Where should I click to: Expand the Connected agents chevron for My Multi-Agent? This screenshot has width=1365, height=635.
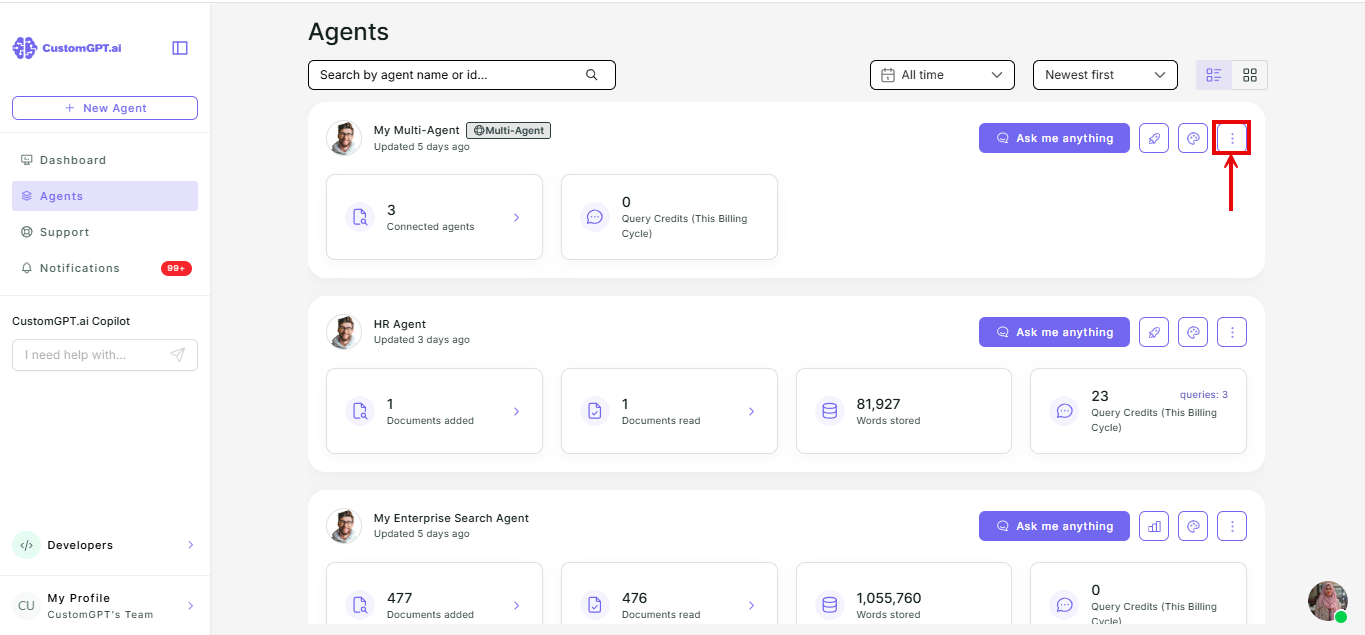point(516,217)
